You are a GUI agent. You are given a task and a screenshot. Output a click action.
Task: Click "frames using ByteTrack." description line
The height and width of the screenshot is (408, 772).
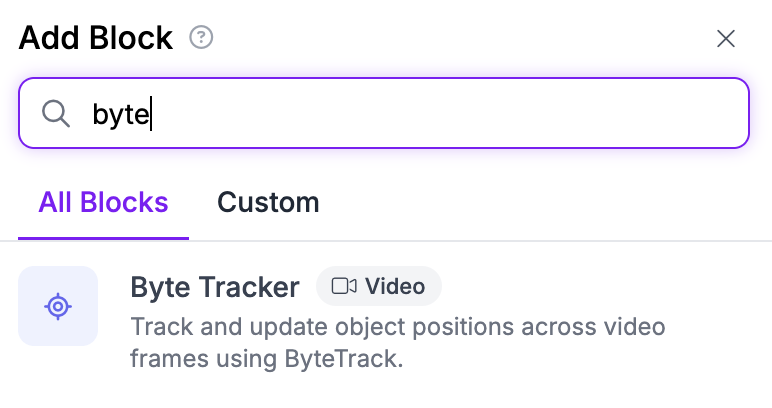(x=267, y=358)
